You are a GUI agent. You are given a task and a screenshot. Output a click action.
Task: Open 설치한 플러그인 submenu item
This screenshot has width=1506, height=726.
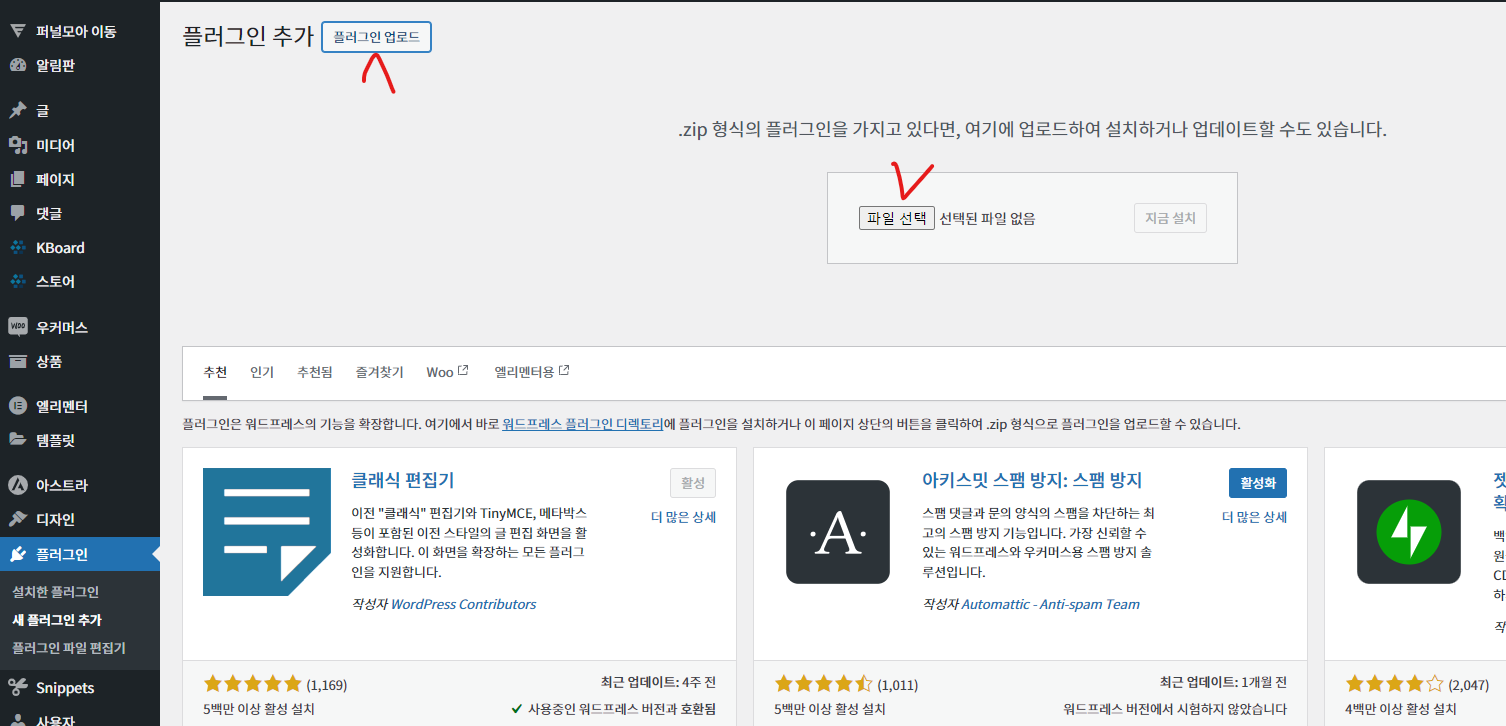click(x=55, y=592)
